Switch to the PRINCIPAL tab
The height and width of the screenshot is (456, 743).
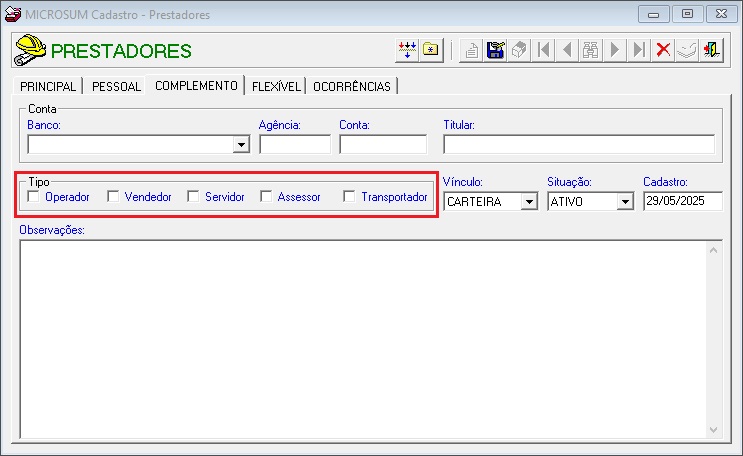click(48, 87)
